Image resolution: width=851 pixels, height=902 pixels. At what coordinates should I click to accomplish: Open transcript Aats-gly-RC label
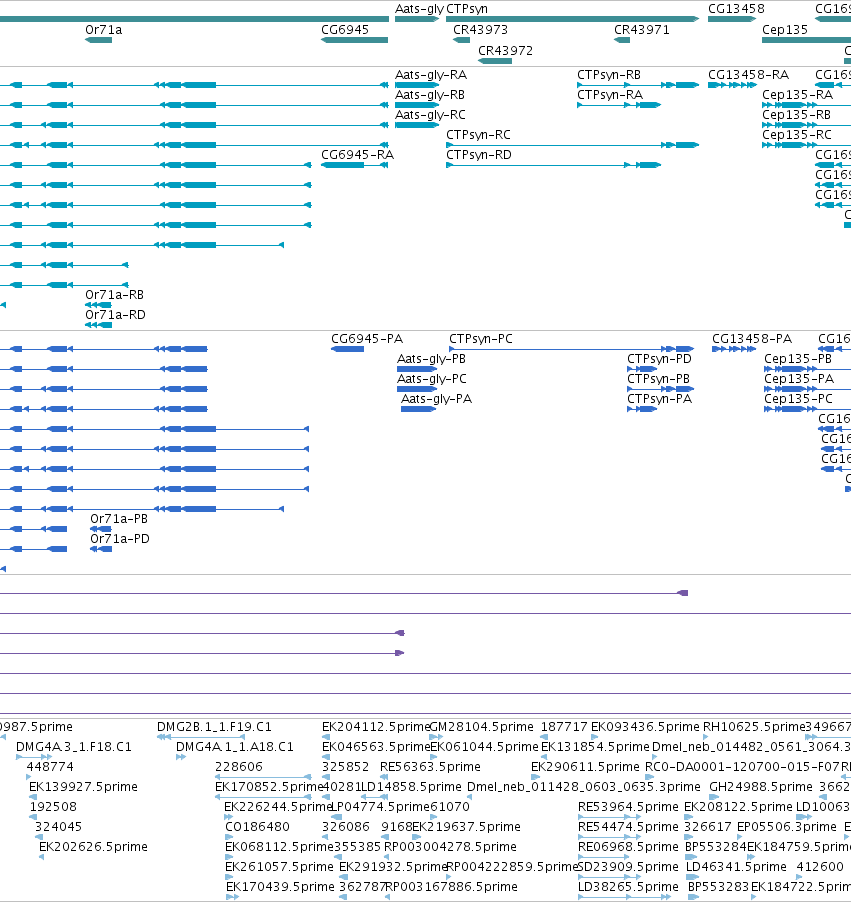430,115
